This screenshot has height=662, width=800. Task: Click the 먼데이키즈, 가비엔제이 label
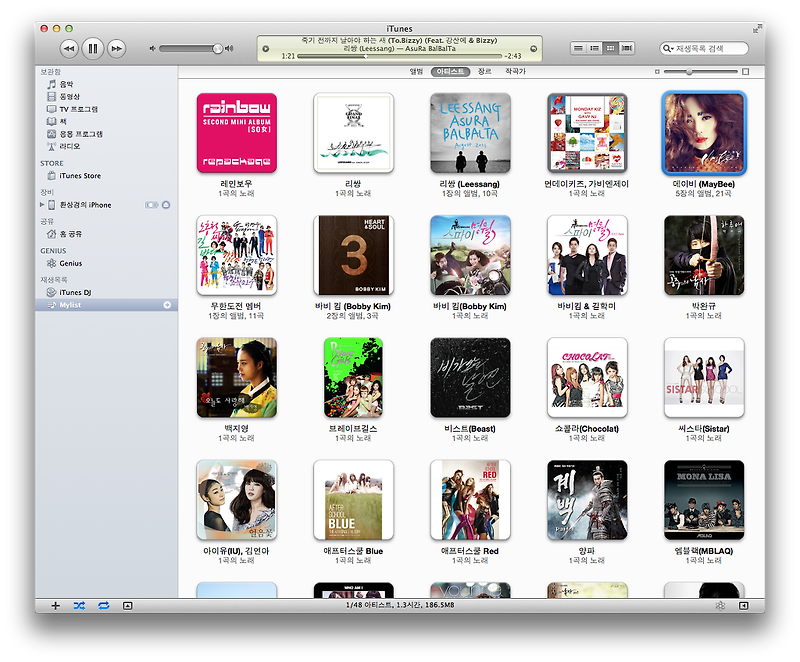coord(587,184)
